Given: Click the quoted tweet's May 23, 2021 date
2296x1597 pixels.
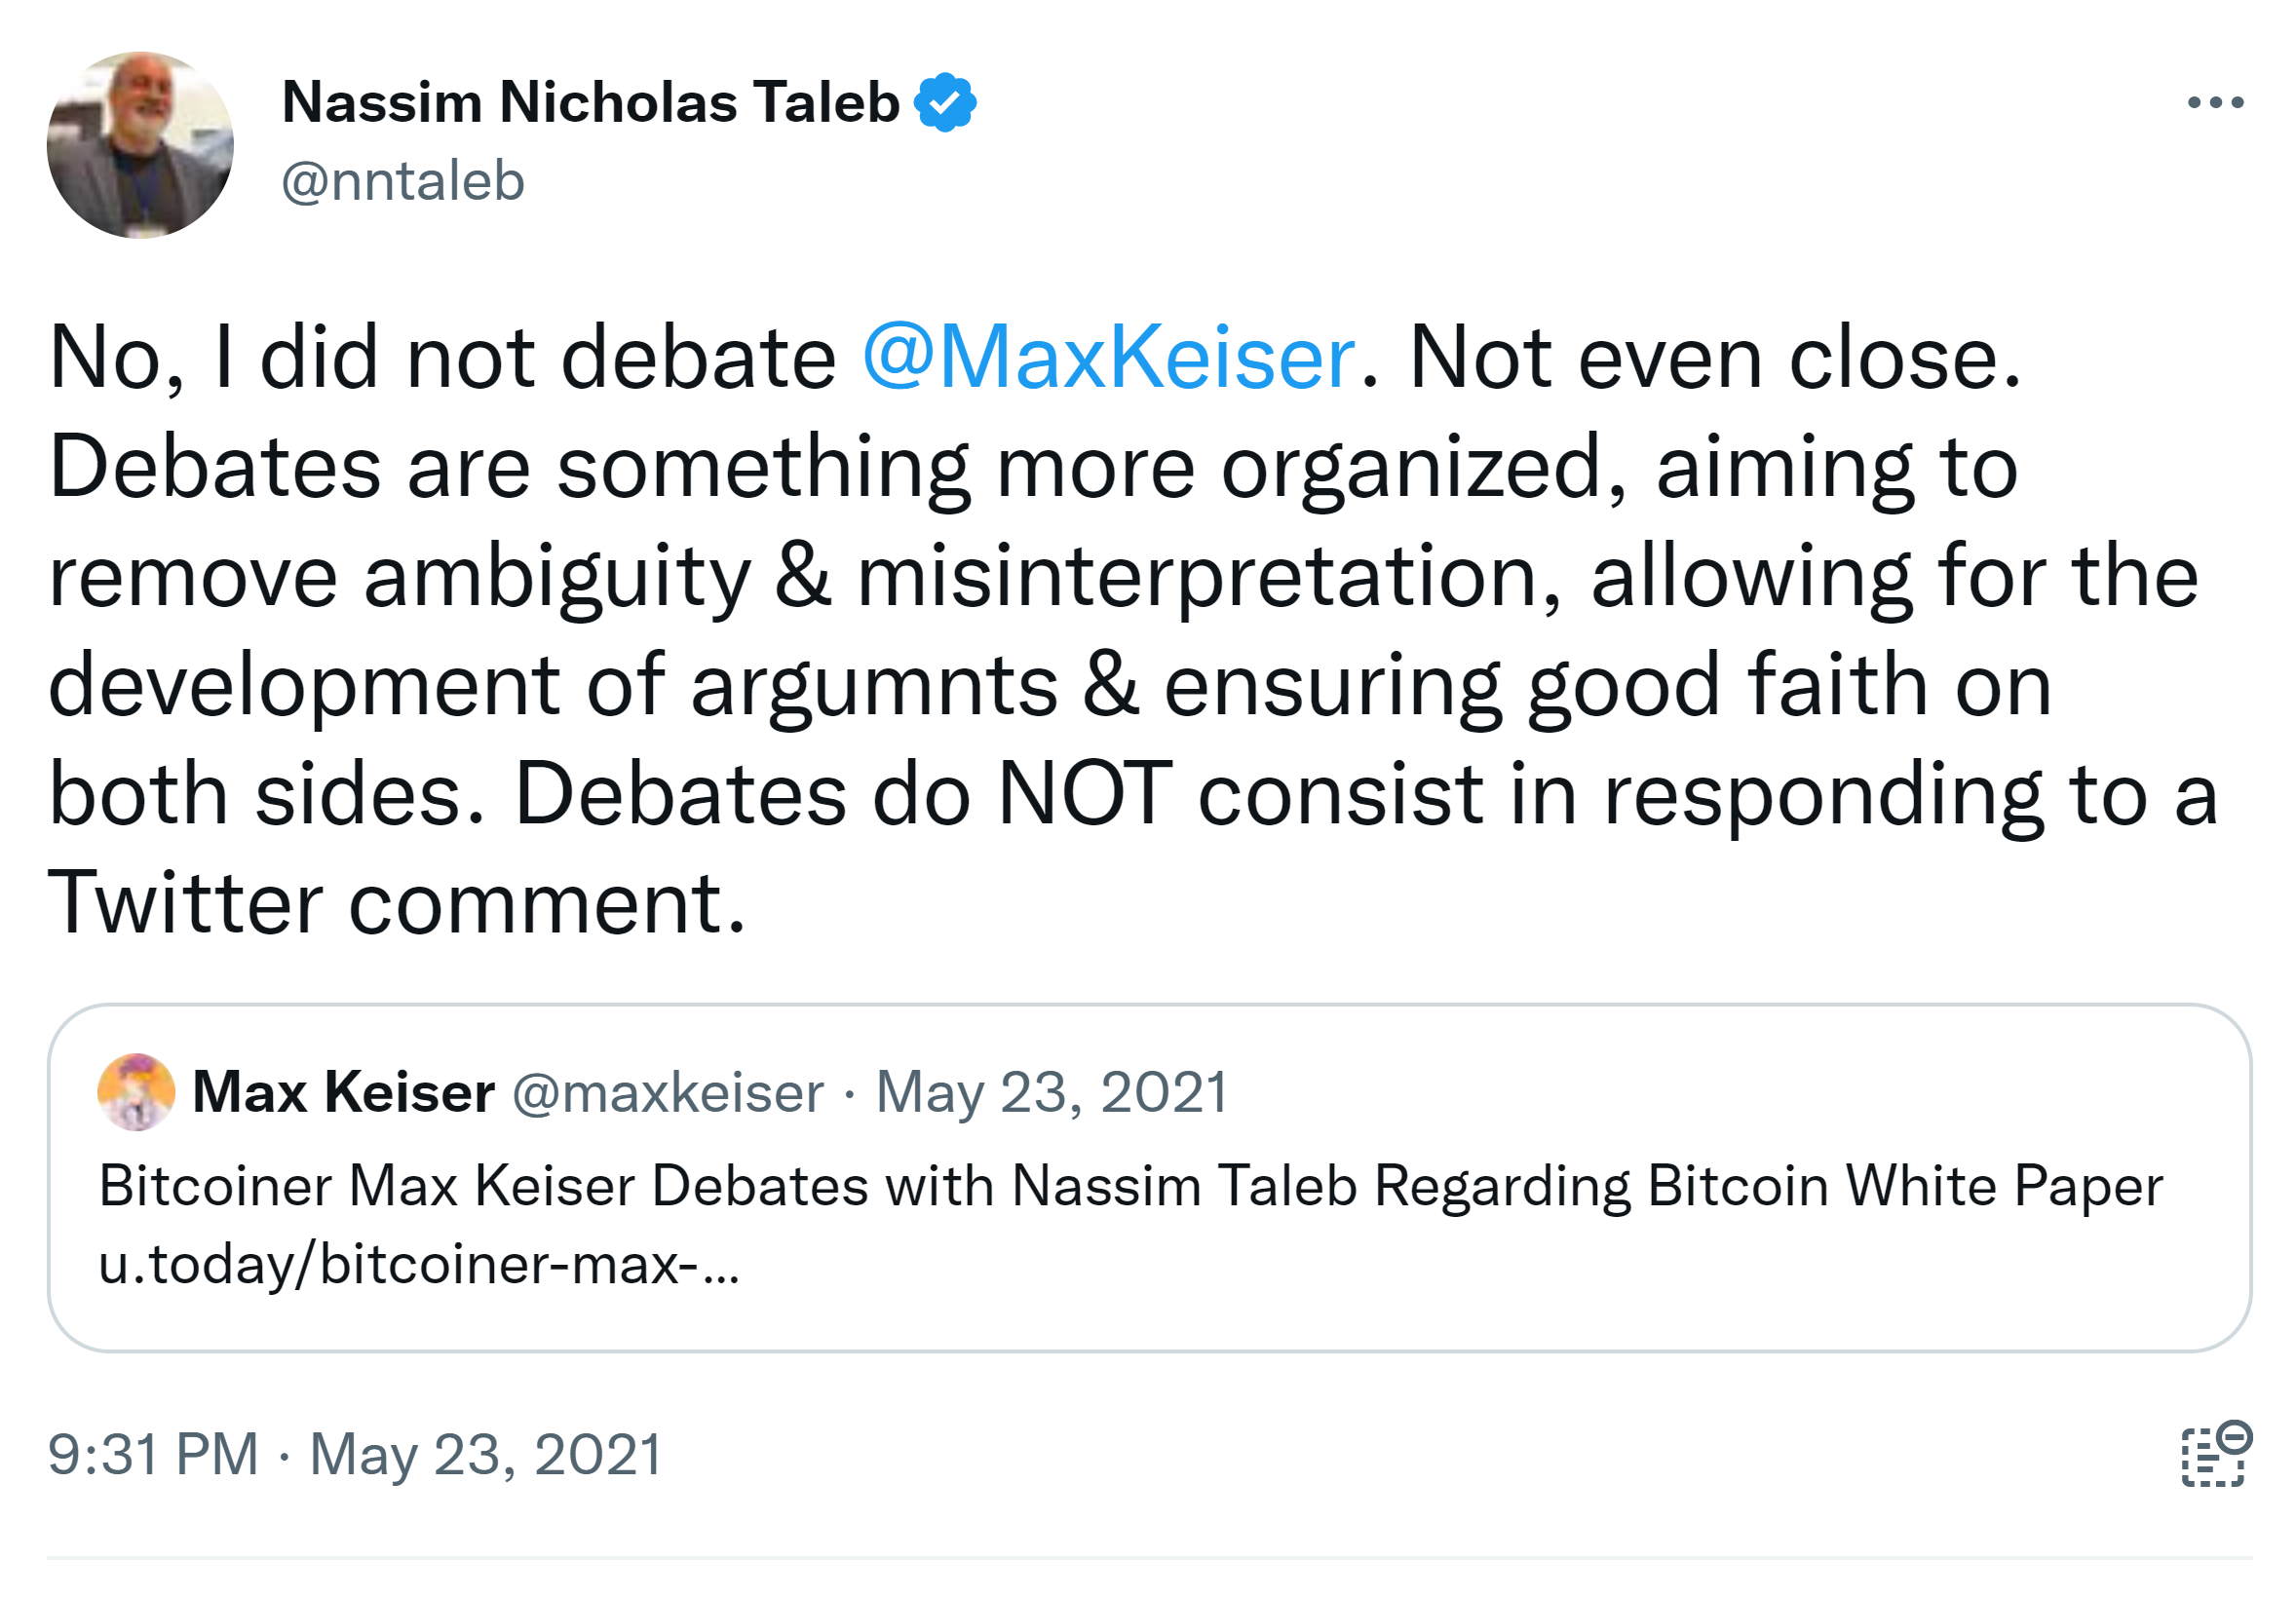Looking at the screenshot, I should 1051,1092.
